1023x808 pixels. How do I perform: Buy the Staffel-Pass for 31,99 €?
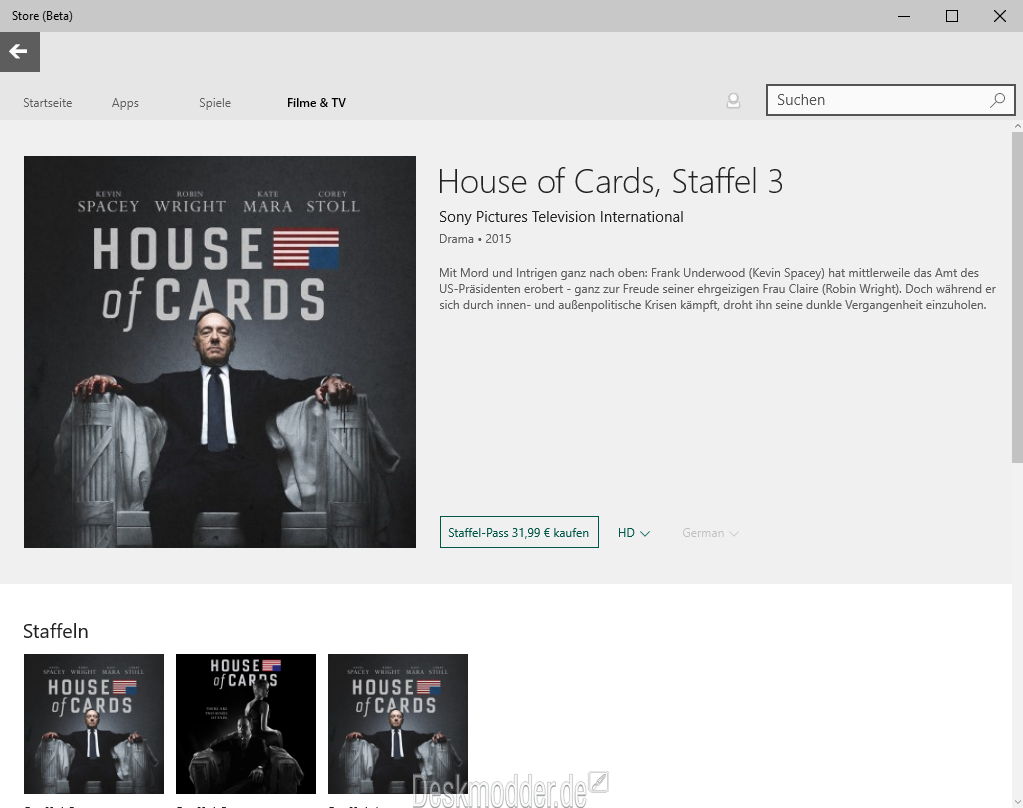519,533
